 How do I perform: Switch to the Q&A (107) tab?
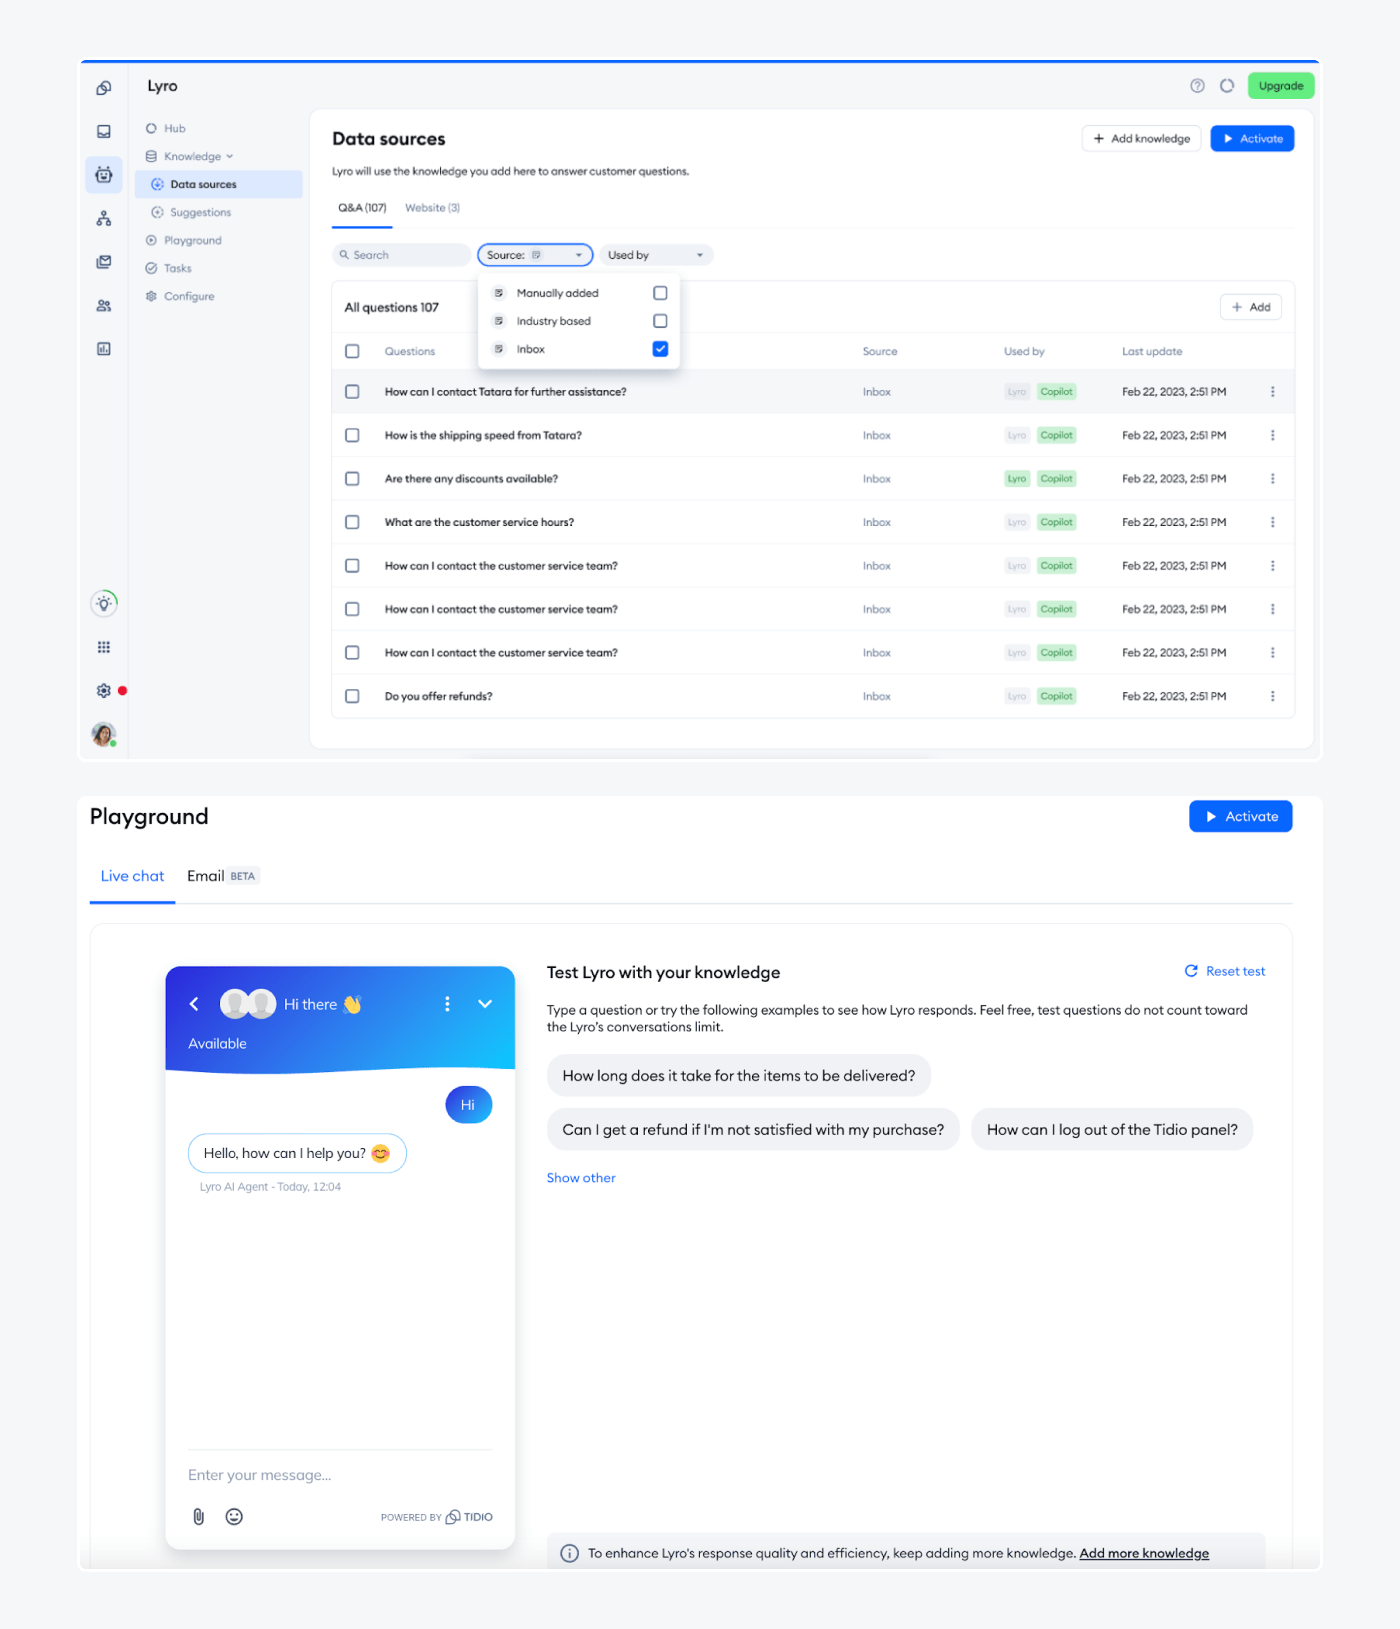click(x=362, y=208)
